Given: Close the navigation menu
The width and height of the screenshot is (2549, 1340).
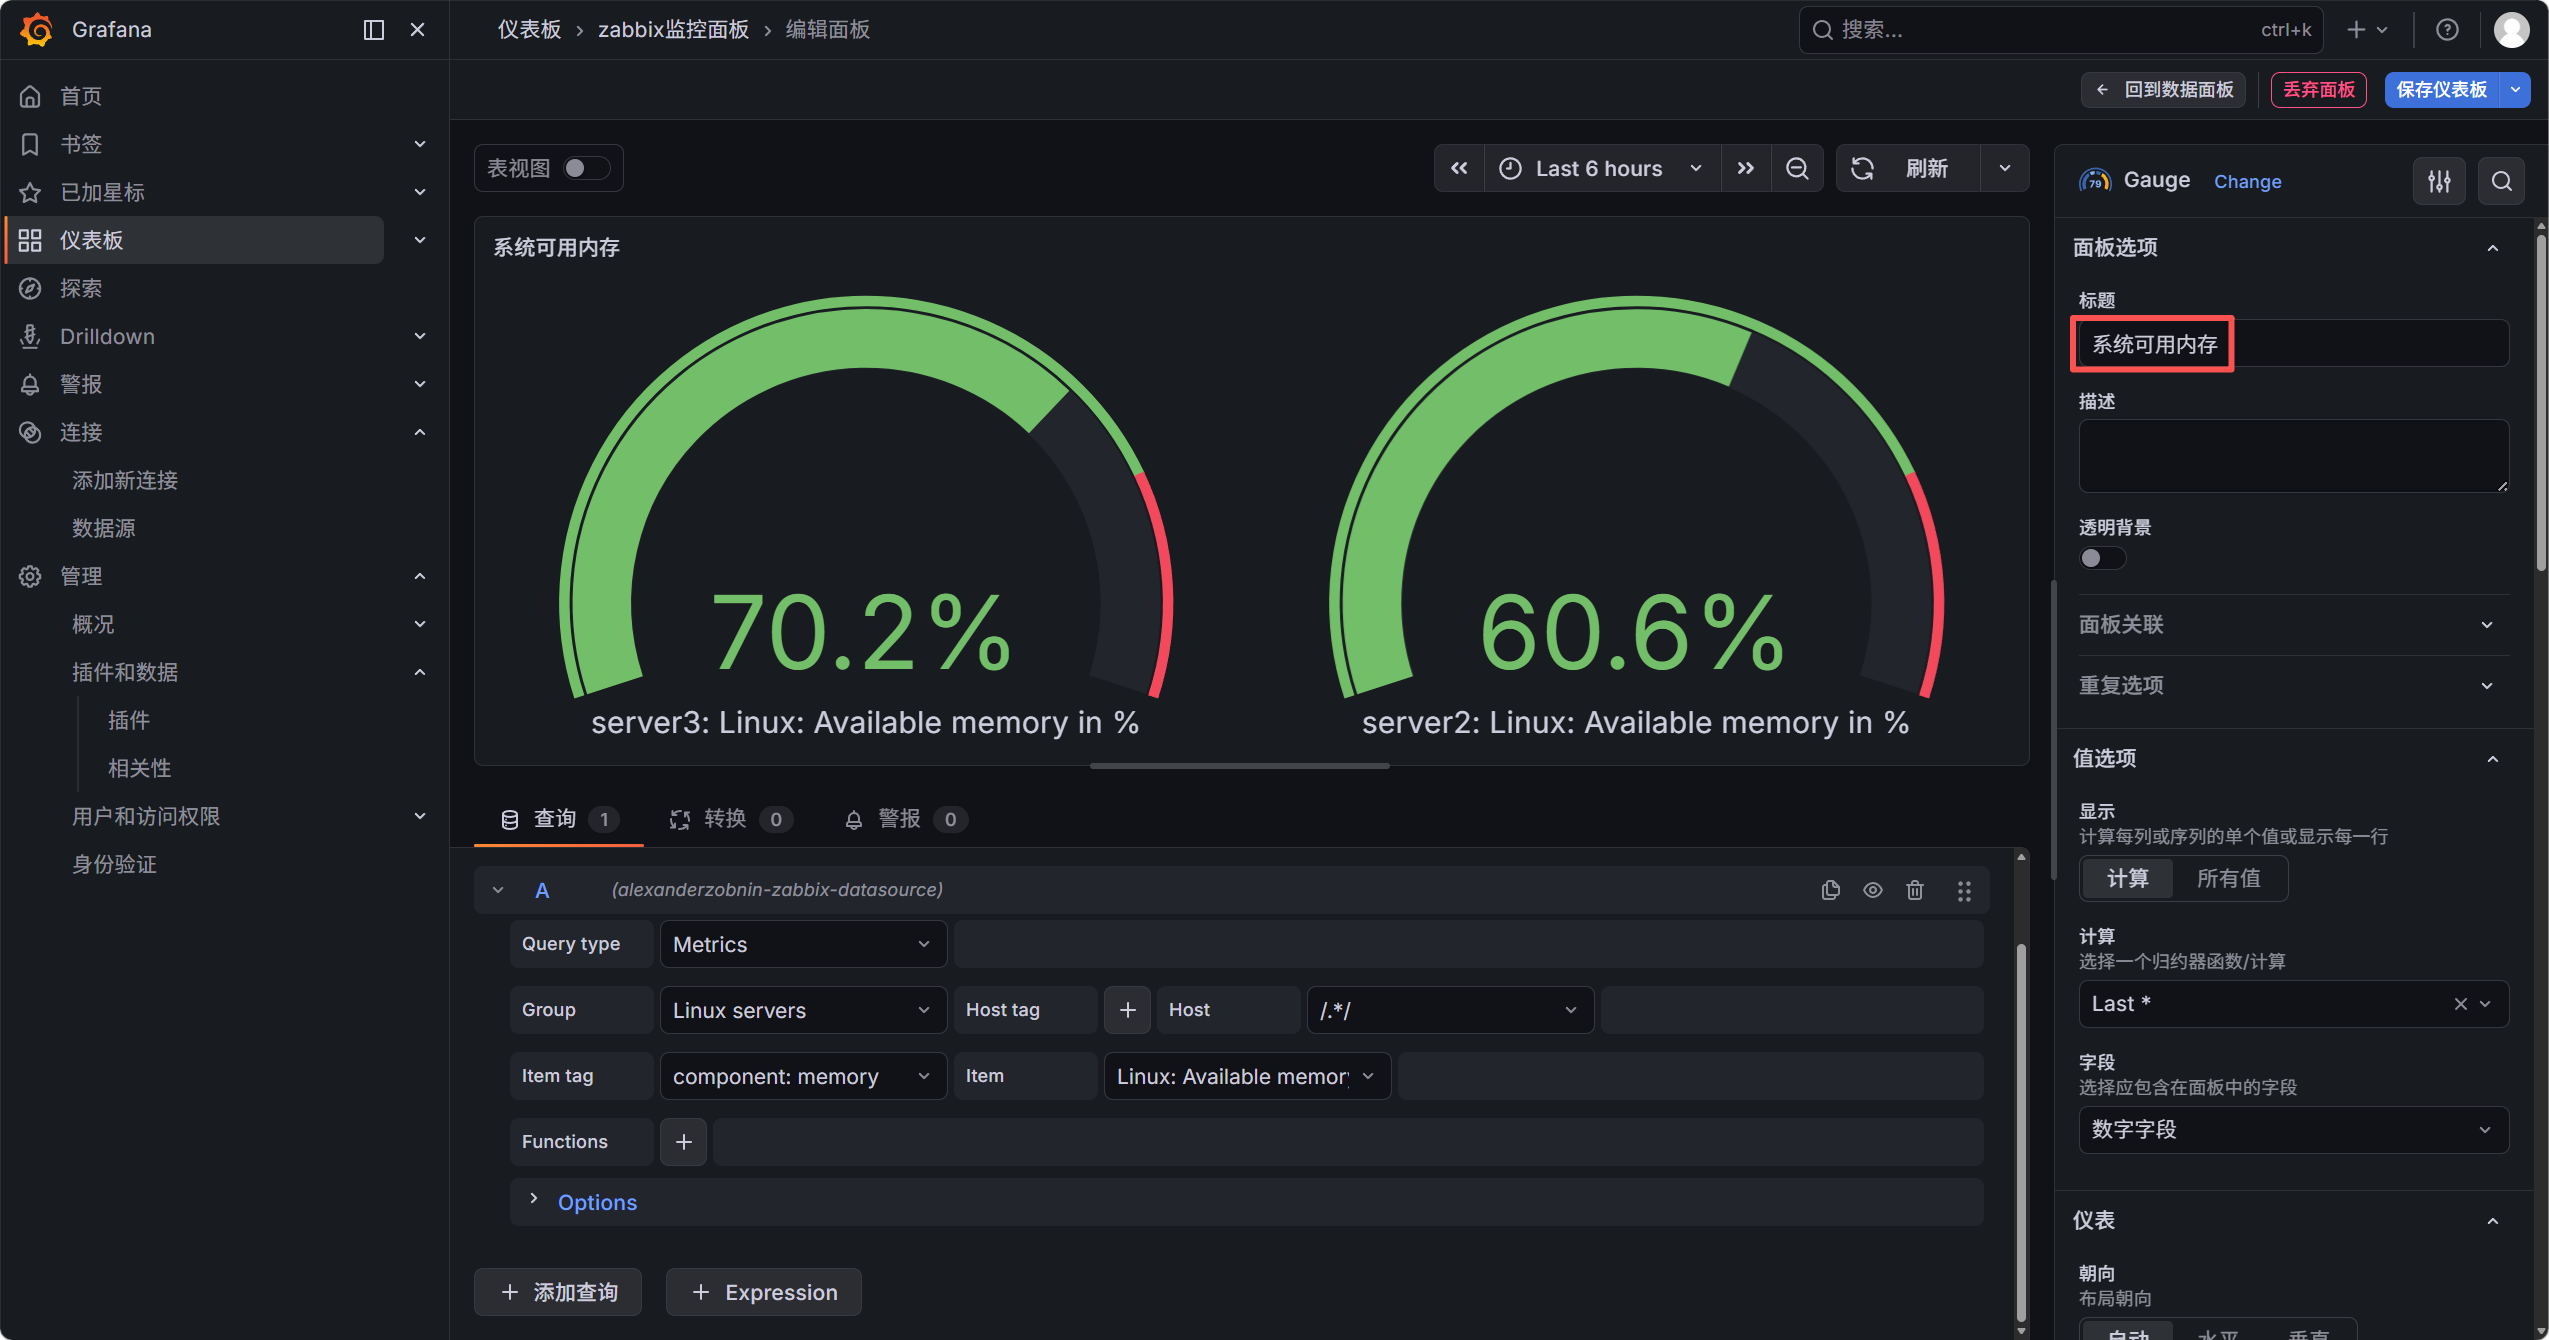Looking at the screenshot, I should [418, 30].
